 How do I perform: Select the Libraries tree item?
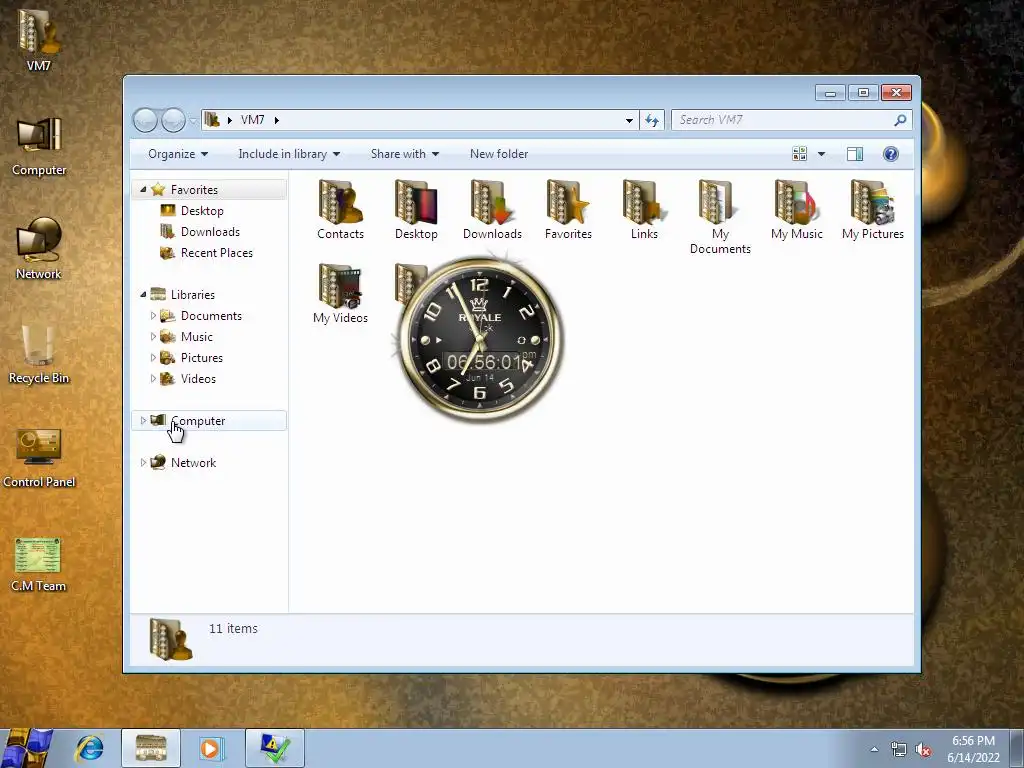[x=183, y=295]
